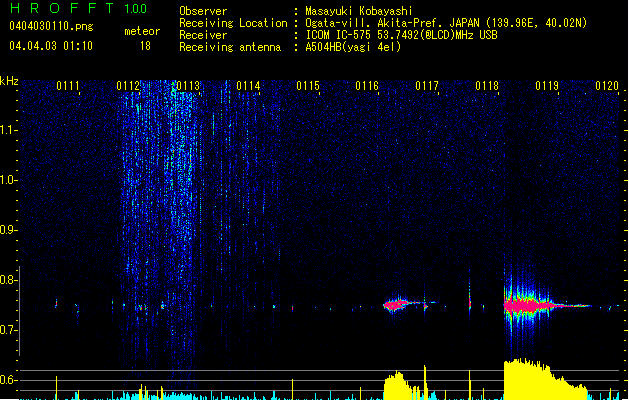Click the 1.0 kHz axis label
The height and width of the screenshot is (400, 629).
pos(8,180)
